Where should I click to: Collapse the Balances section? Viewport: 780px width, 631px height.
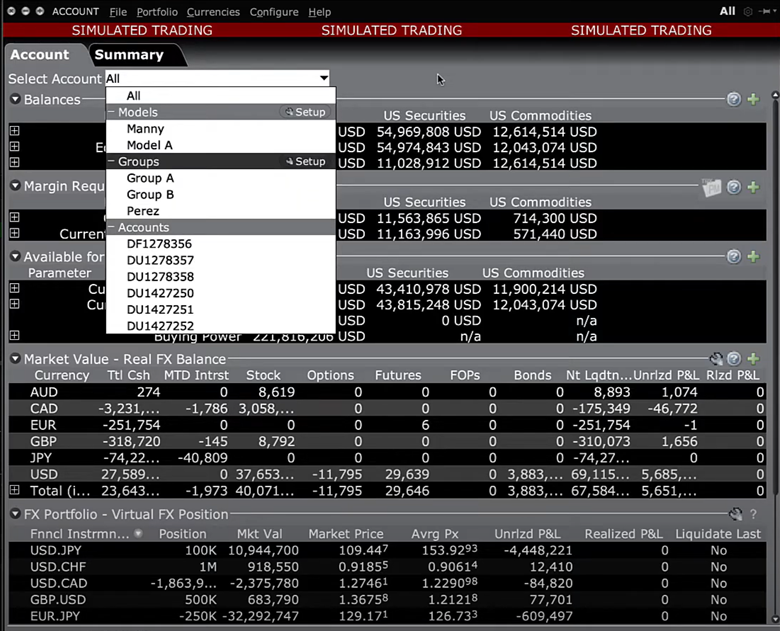pos(15,100)
